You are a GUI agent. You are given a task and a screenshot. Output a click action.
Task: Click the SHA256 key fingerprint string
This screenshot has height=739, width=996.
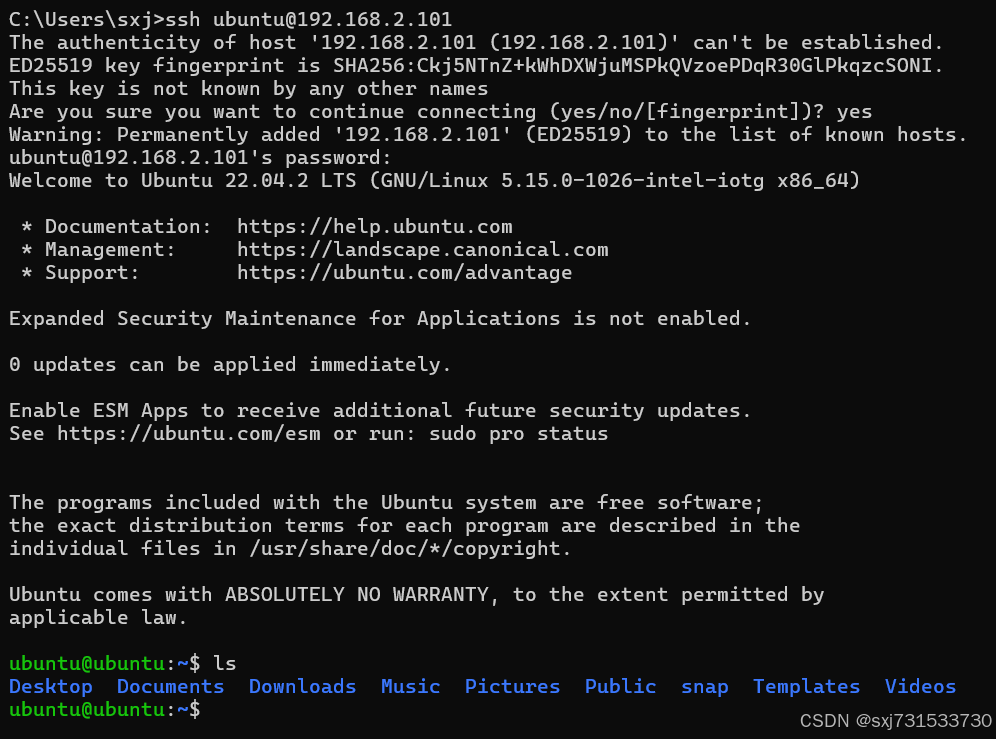pyautogui.click(x=638, y=66)
